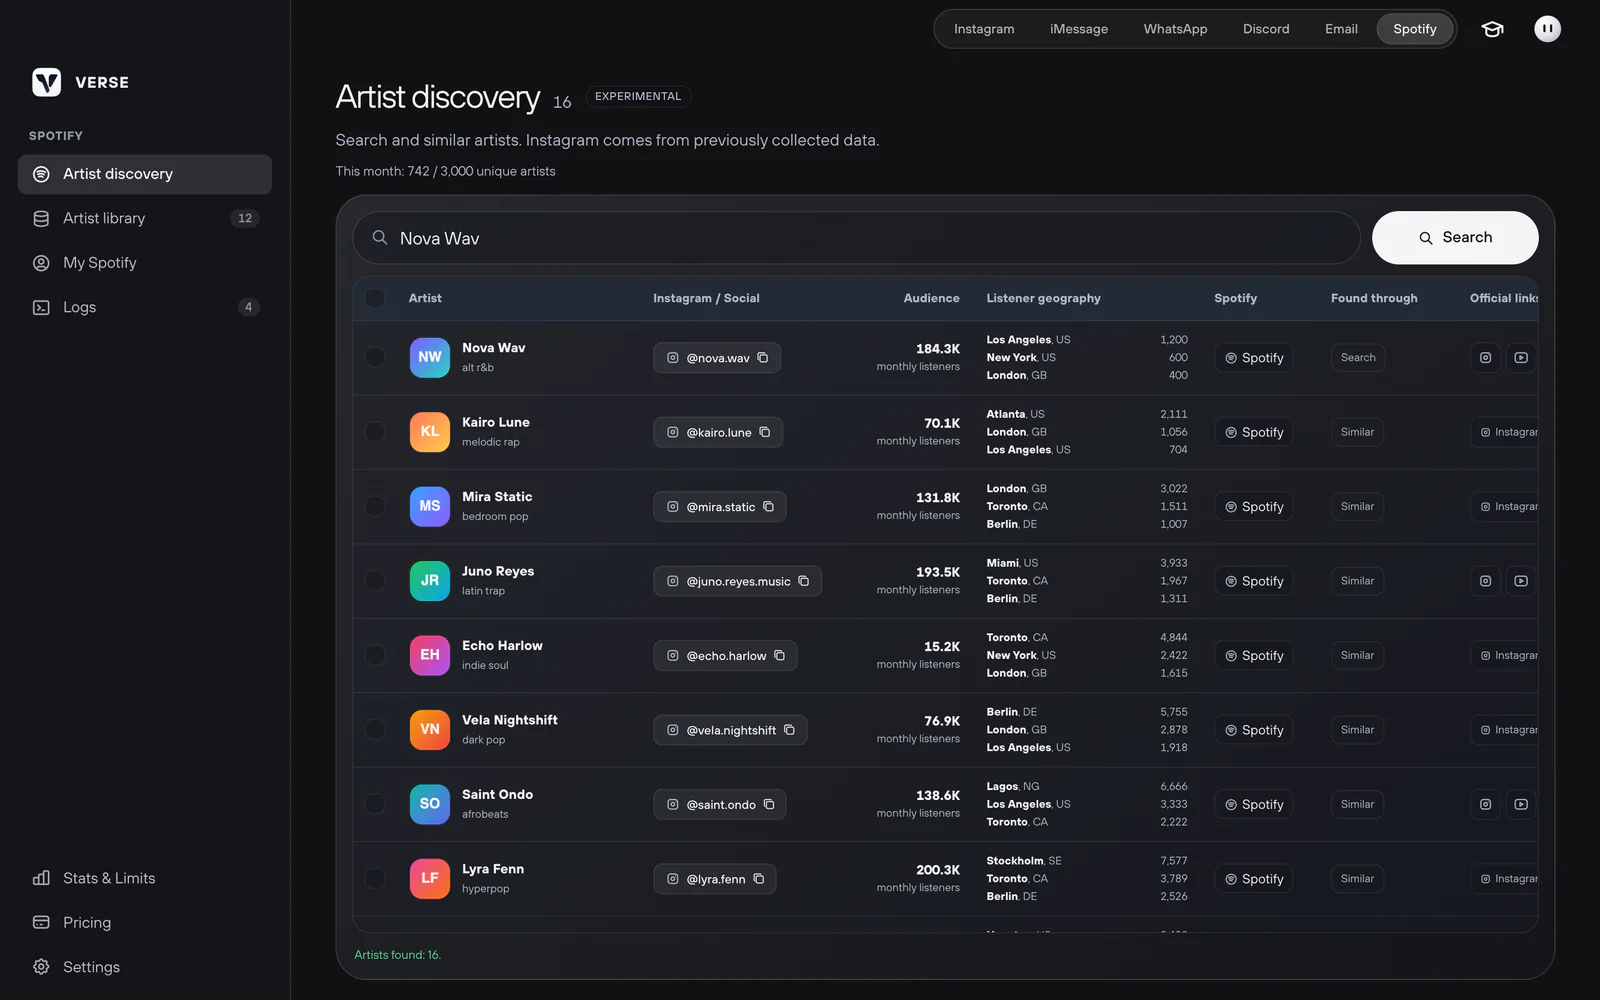Viewport: 1600px width, 1000px height.
Task: Go to My Spotify
Action: pos(145,263)
